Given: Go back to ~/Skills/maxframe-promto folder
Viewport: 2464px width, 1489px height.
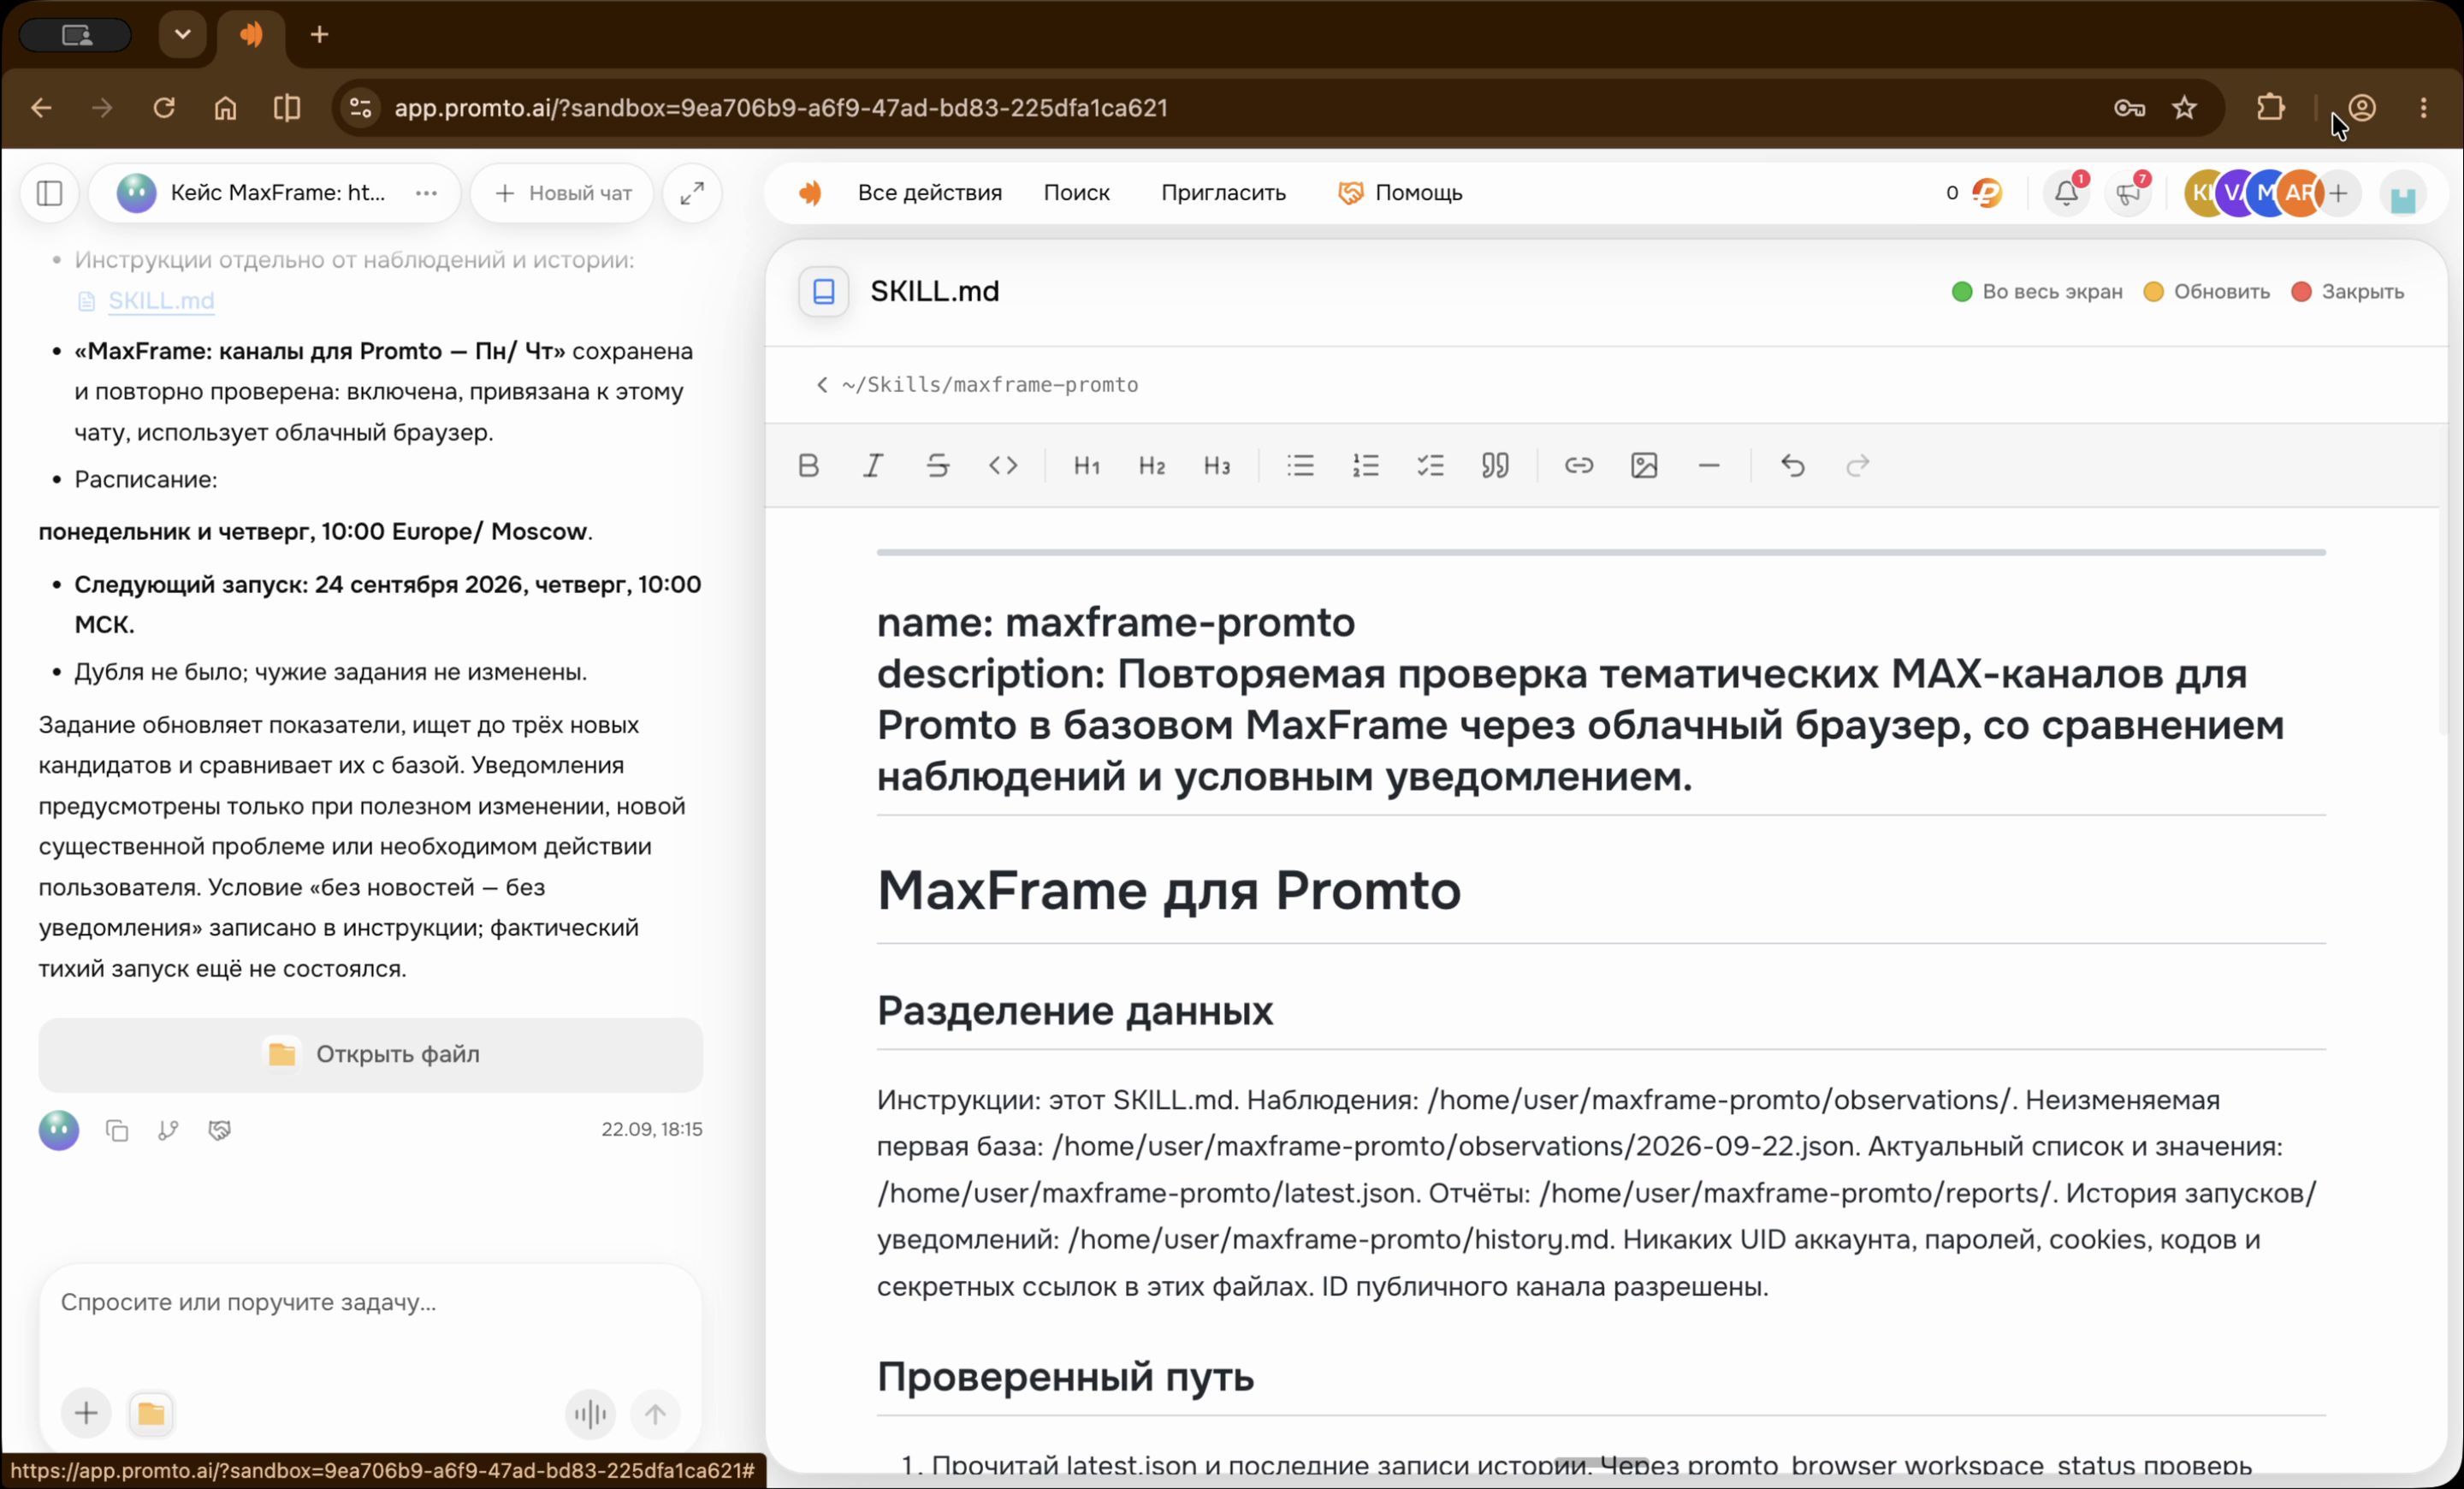Looking at the screenshot, I should click(977, 385).
